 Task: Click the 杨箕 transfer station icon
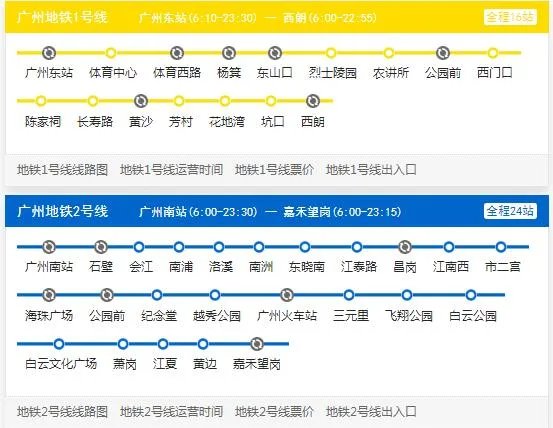tap(229, 53)
